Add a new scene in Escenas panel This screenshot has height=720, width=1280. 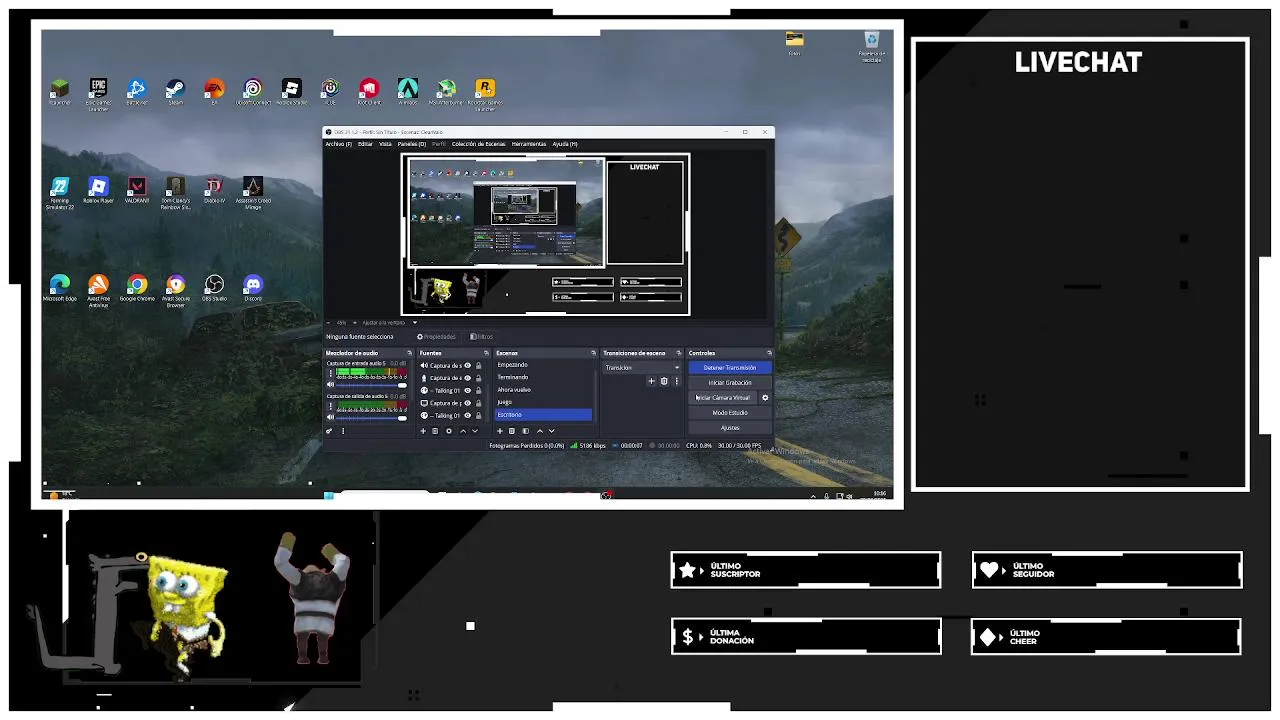point(500,431)
